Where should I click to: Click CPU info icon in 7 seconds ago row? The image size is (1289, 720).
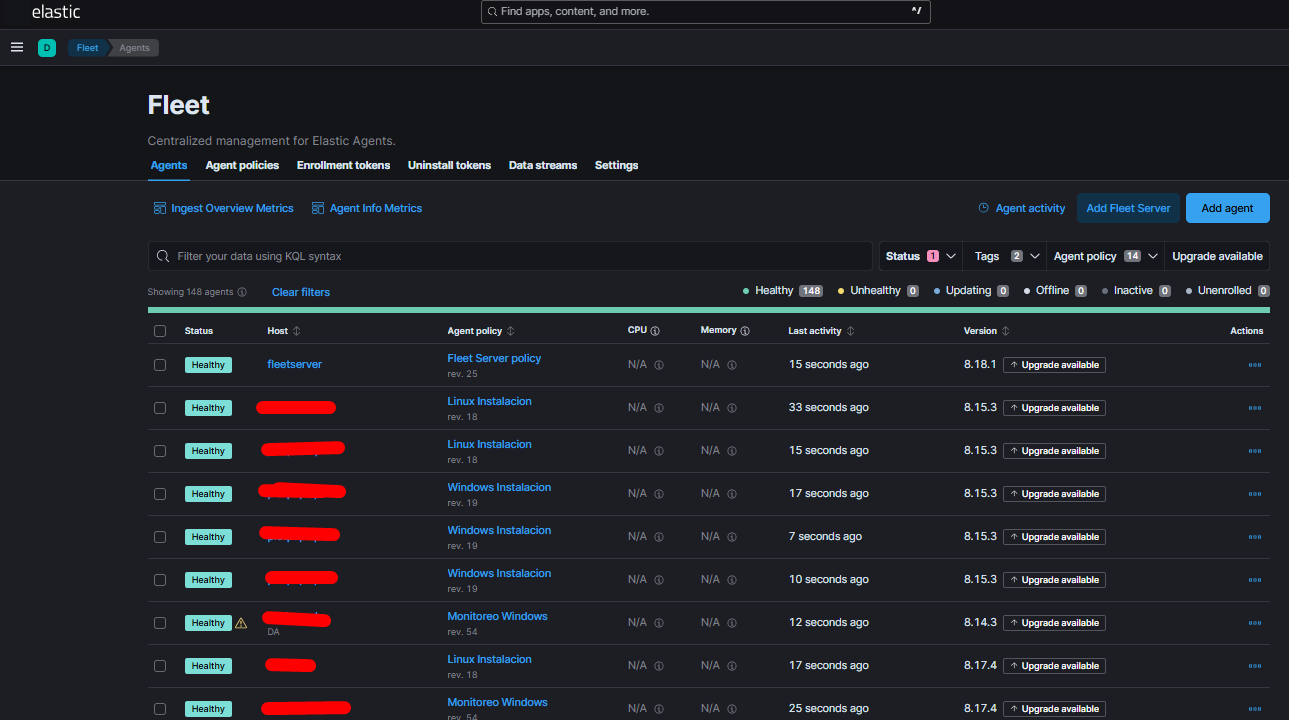(659, 537)
